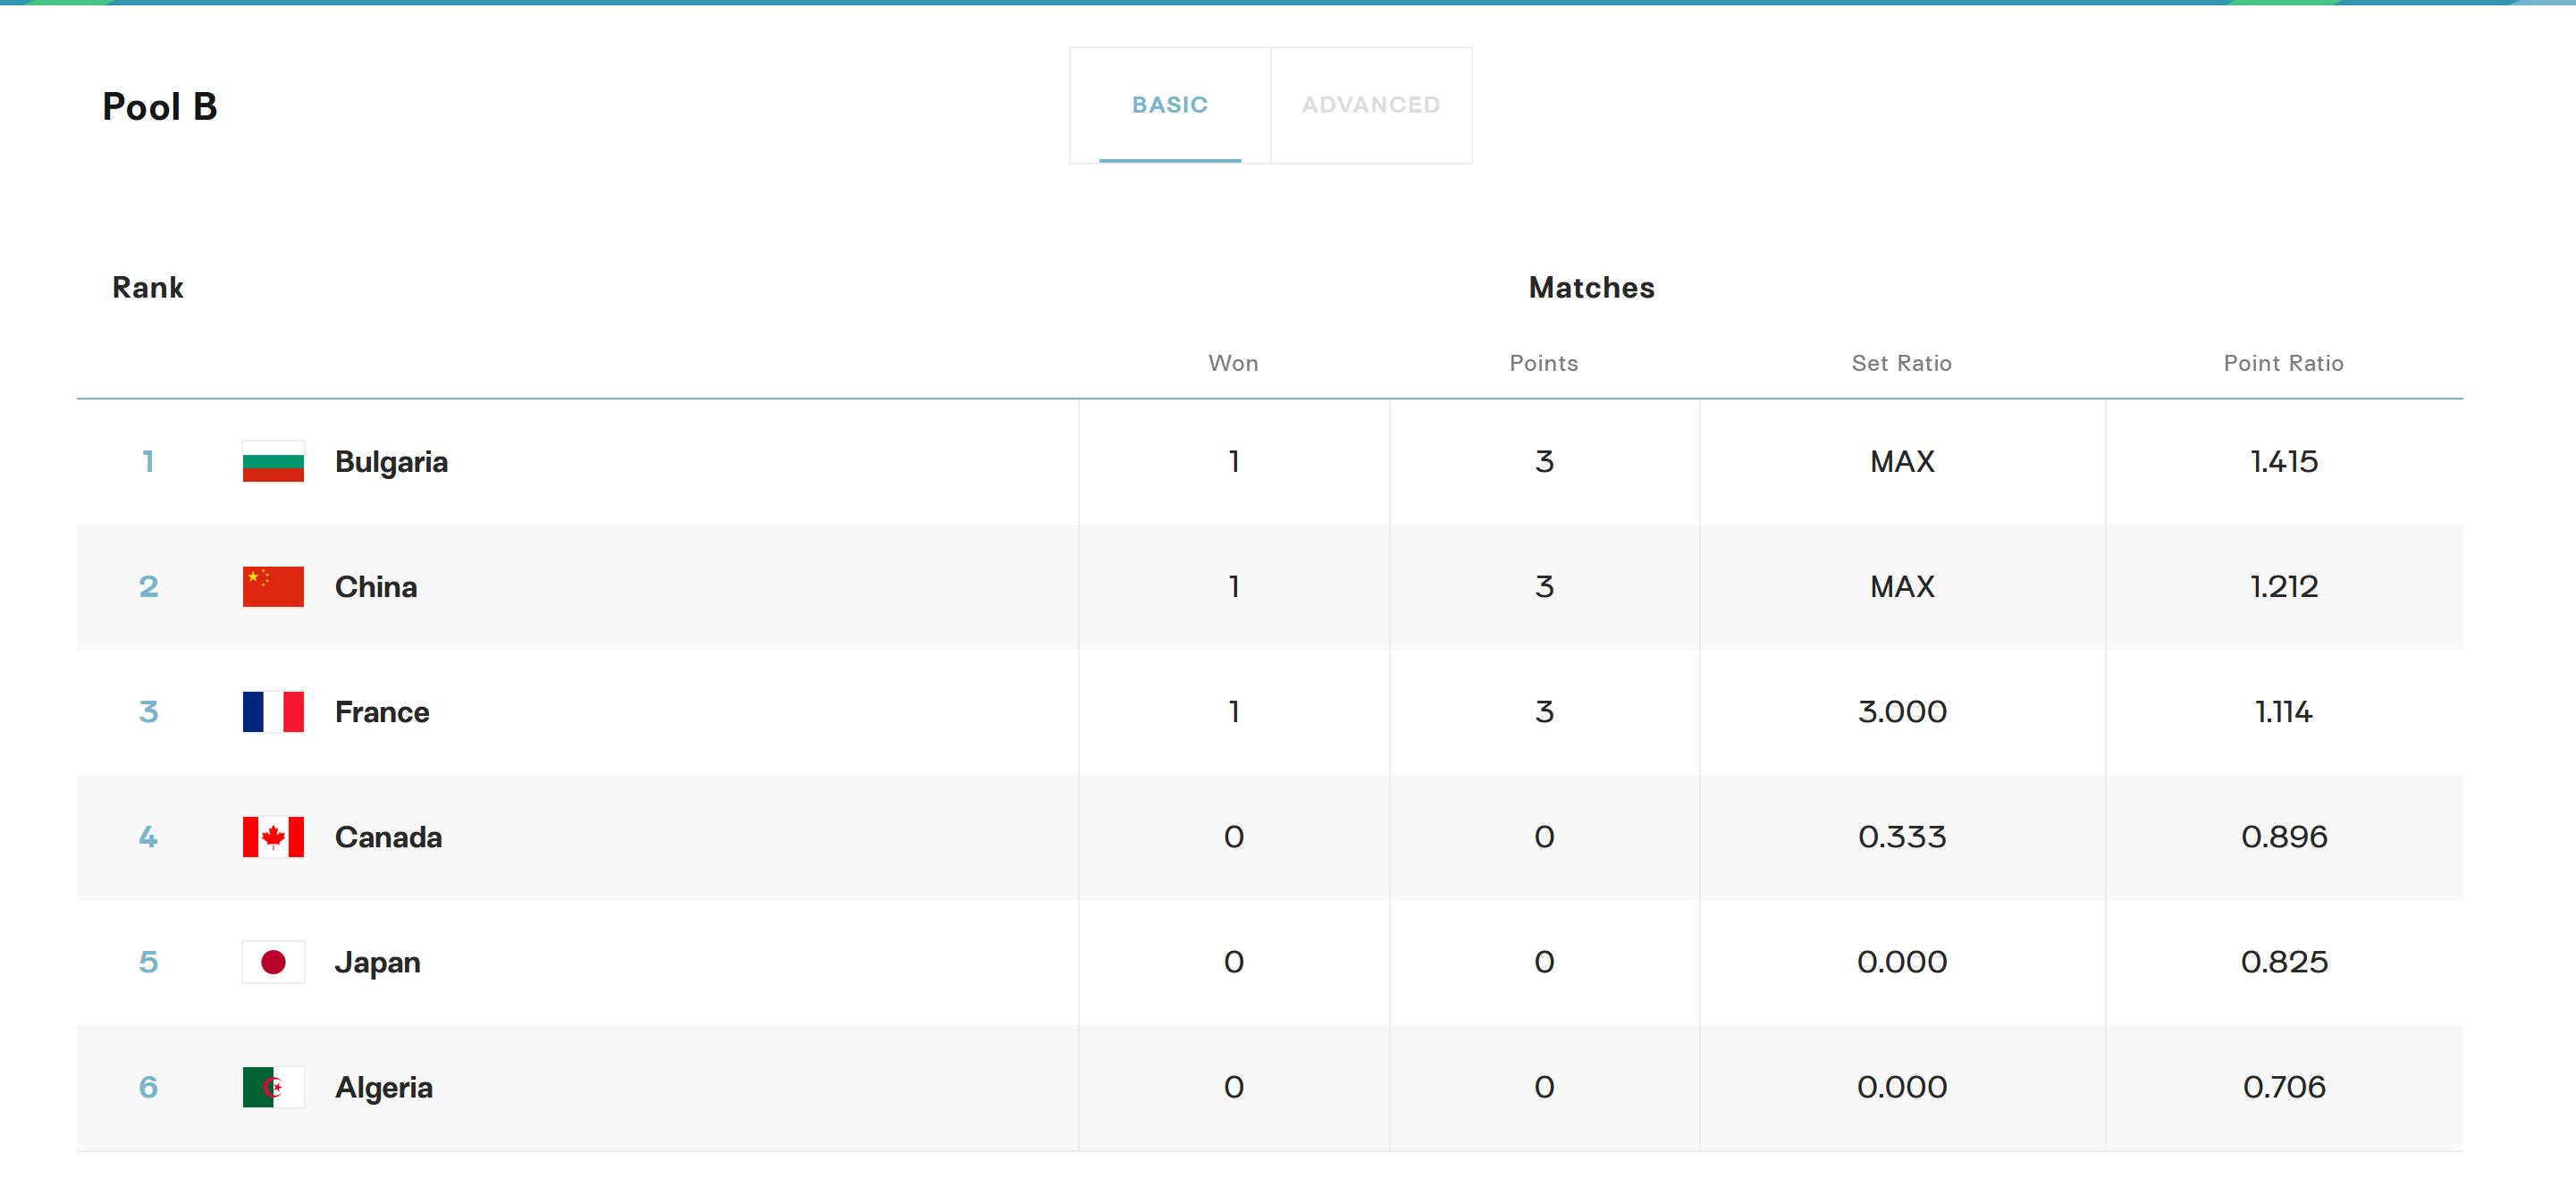Click the Pool B heading
Image resolution: width=2576 pixels, height=1203 pixels.
160,107
